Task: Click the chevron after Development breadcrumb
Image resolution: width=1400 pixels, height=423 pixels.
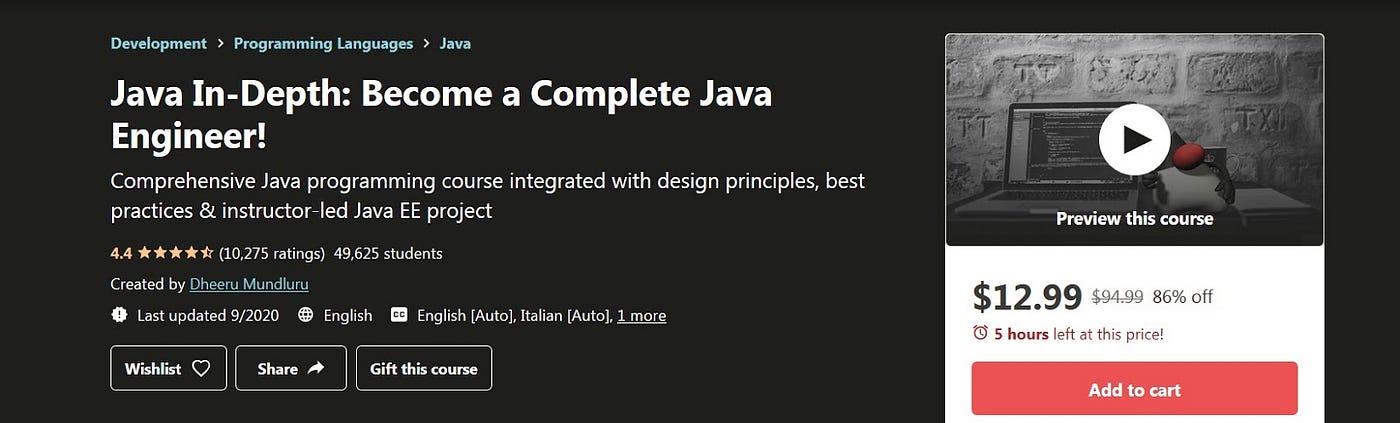Action: click(221, 44)
